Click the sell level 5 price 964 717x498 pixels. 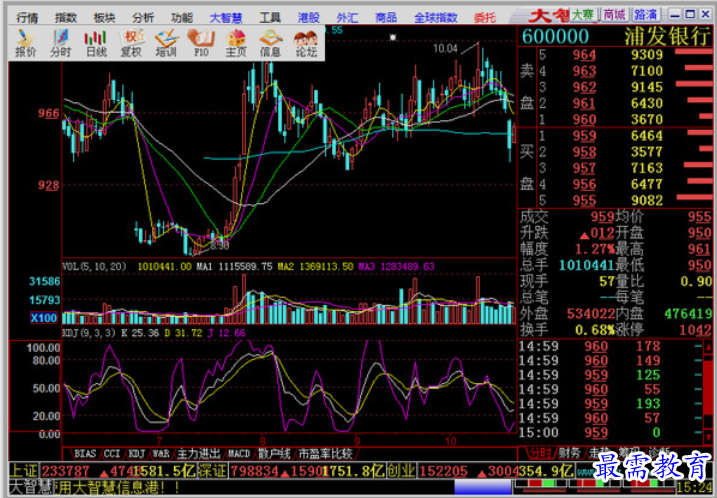[x=584, y=55]
